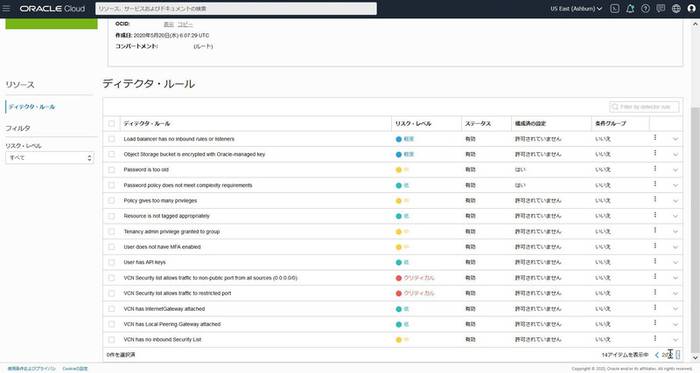Click the Oracle Cloud logo
The image size is (700, 373).
point(52,8)
